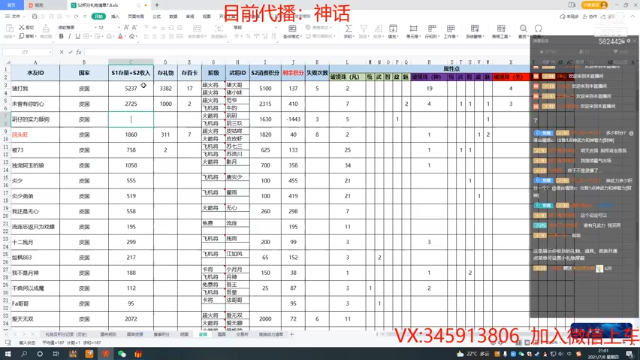Open the WPS app on the taskbar
Image resolution: width=640 pixels, height=360 pixels.
(x=106, y=354)
